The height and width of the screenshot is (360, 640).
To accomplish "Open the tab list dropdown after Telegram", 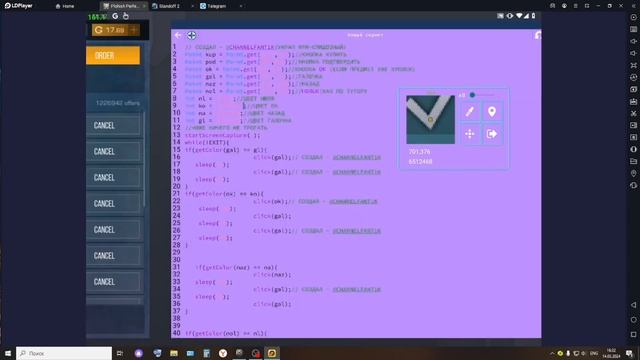I will [x=241, y=6].
